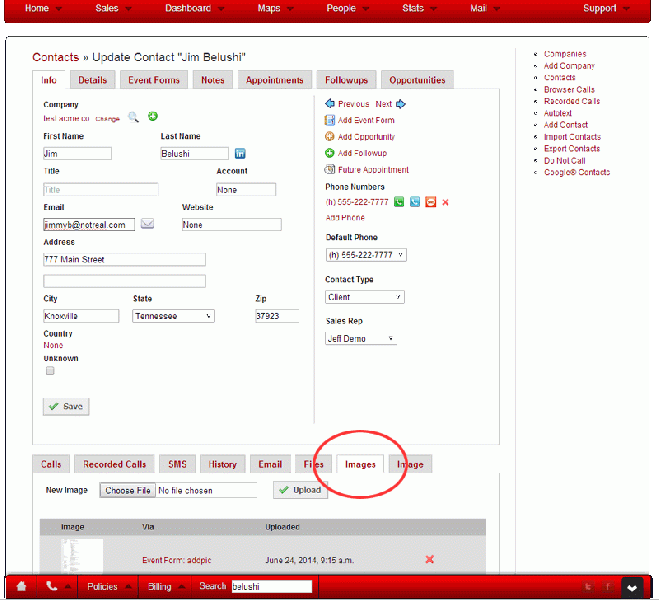This screenshot has height=600, width=659.
Task: Delete phone number with red X icon
Action: tap(445, 202)
